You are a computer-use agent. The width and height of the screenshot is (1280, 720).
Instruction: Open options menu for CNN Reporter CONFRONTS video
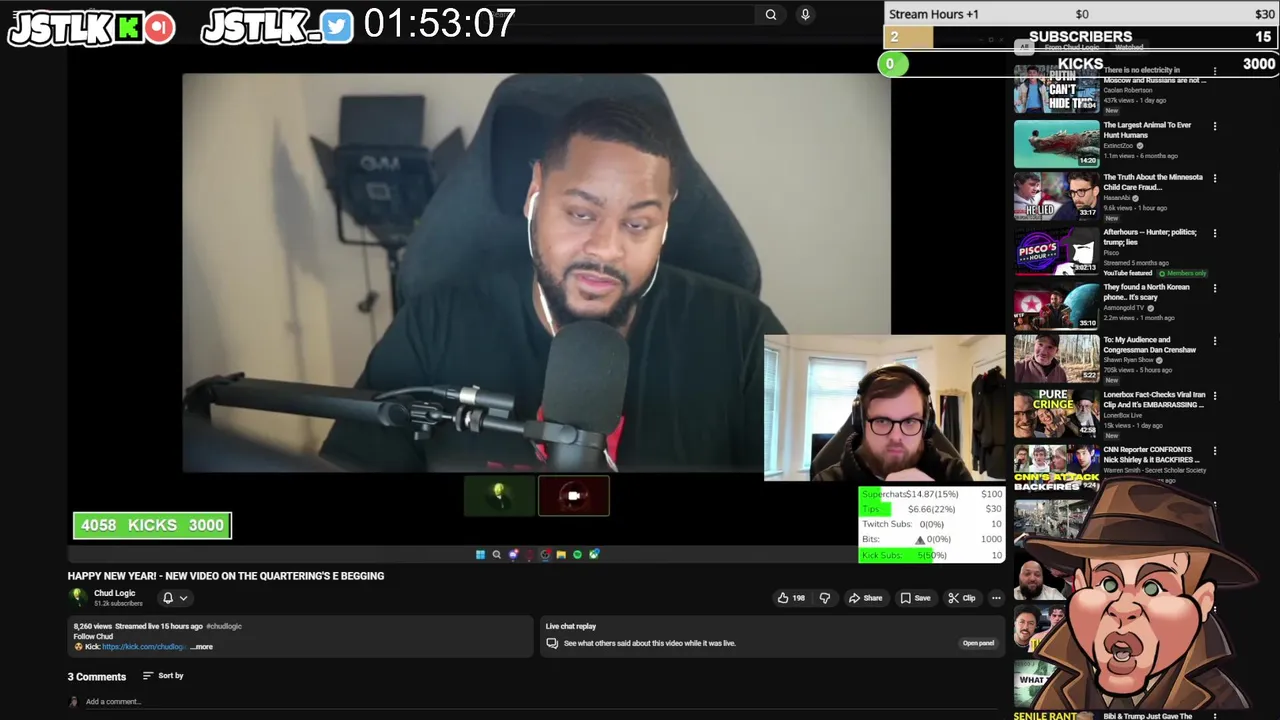pos(1215,451)
